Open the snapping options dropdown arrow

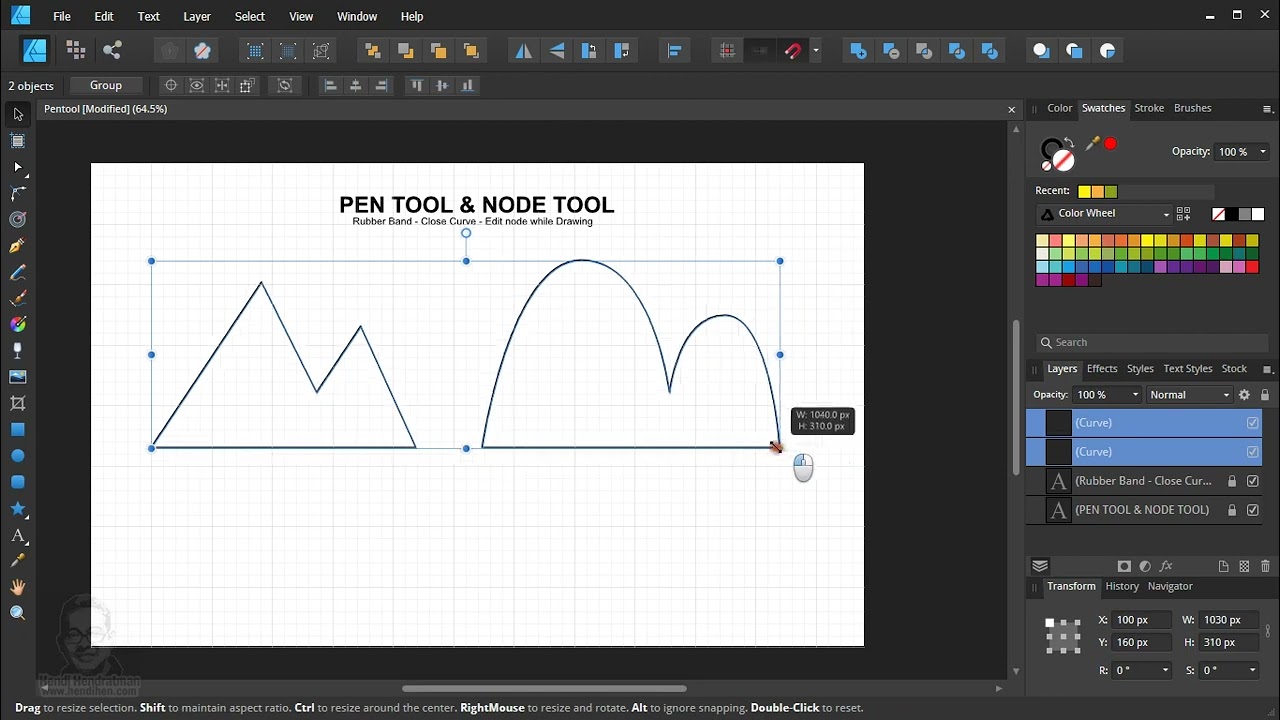[x=816, y=51]
